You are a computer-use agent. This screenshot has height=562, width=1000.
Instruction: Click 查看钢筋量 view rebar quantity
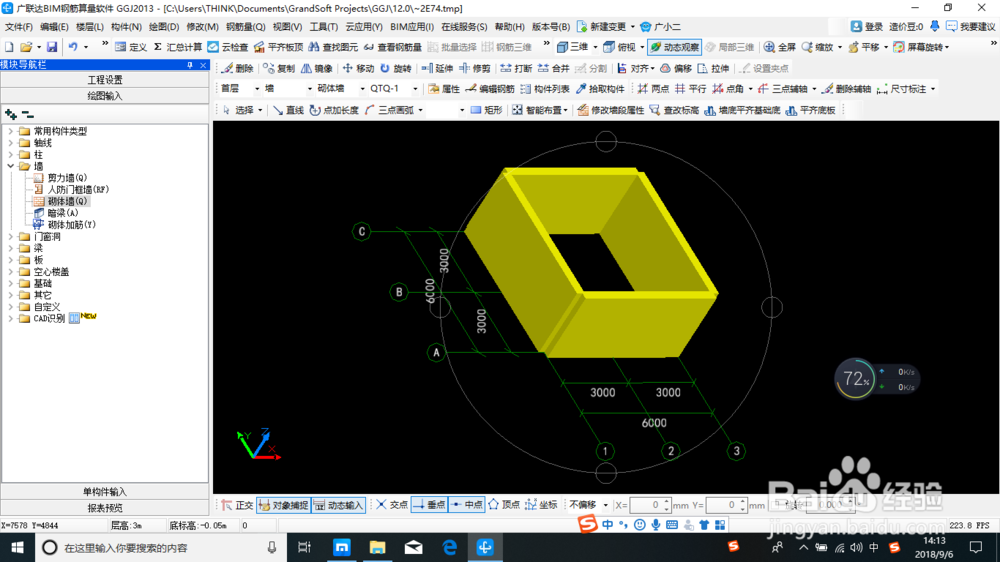point(392,47)
